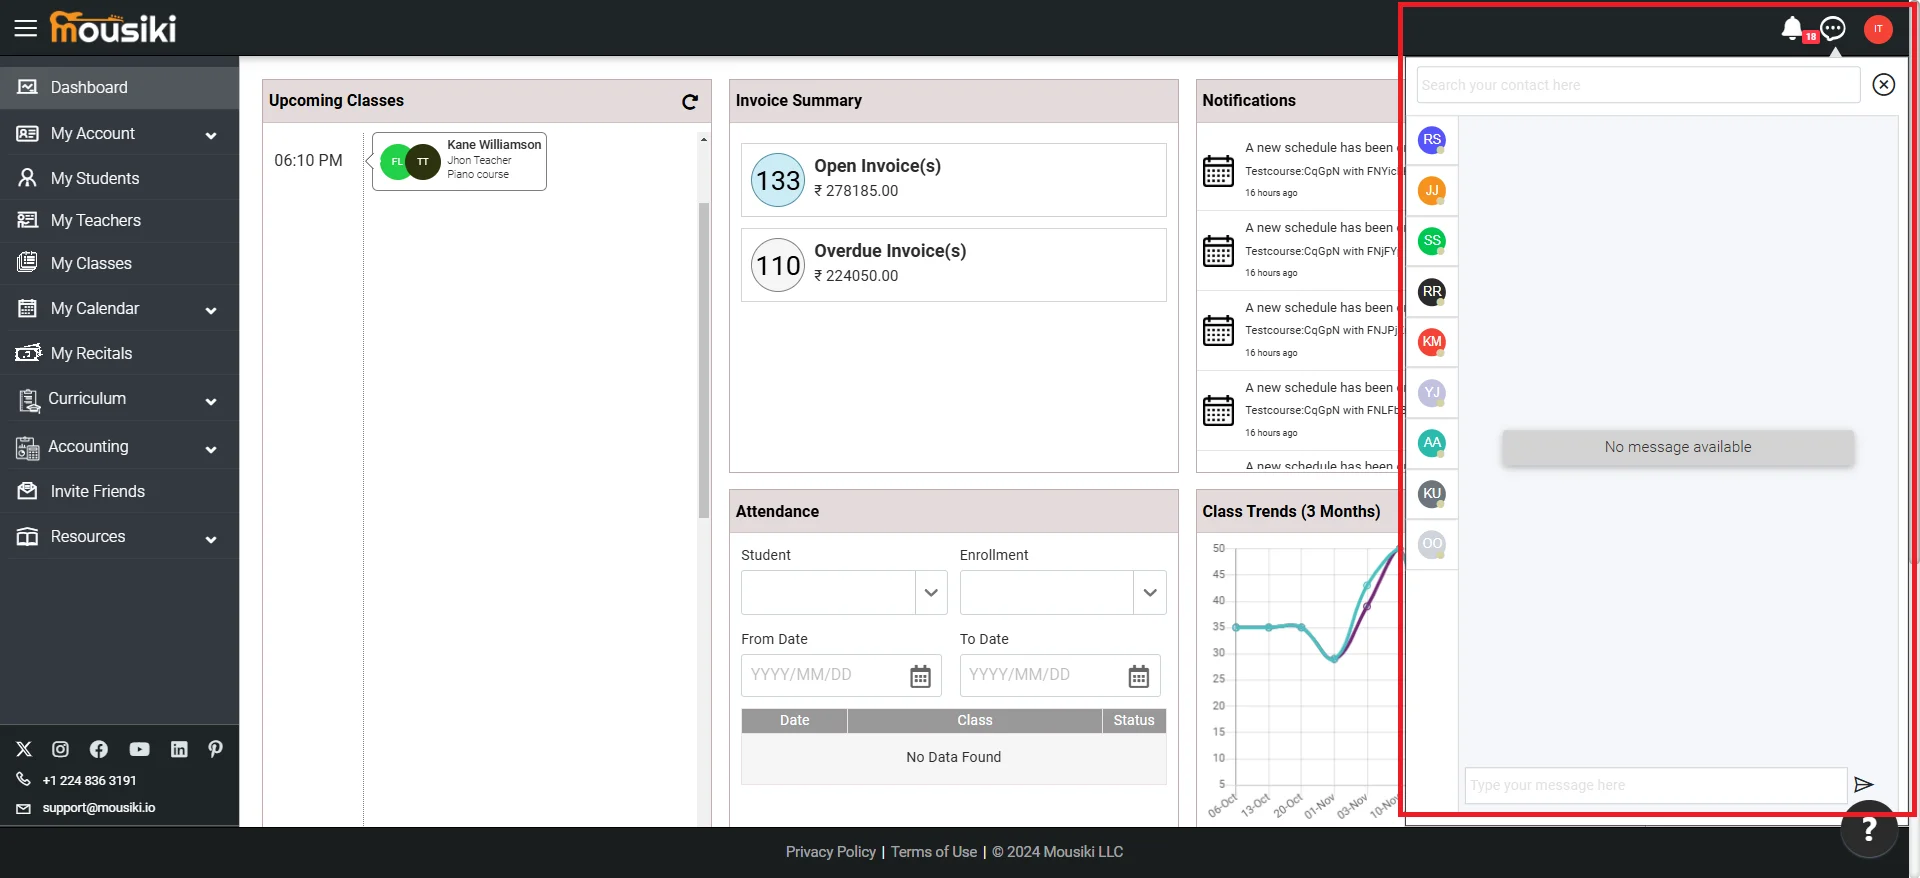Screen dimensions: 1920x878
Task: Visit Mousiki's Facebook page
Action: pos(99,749)
